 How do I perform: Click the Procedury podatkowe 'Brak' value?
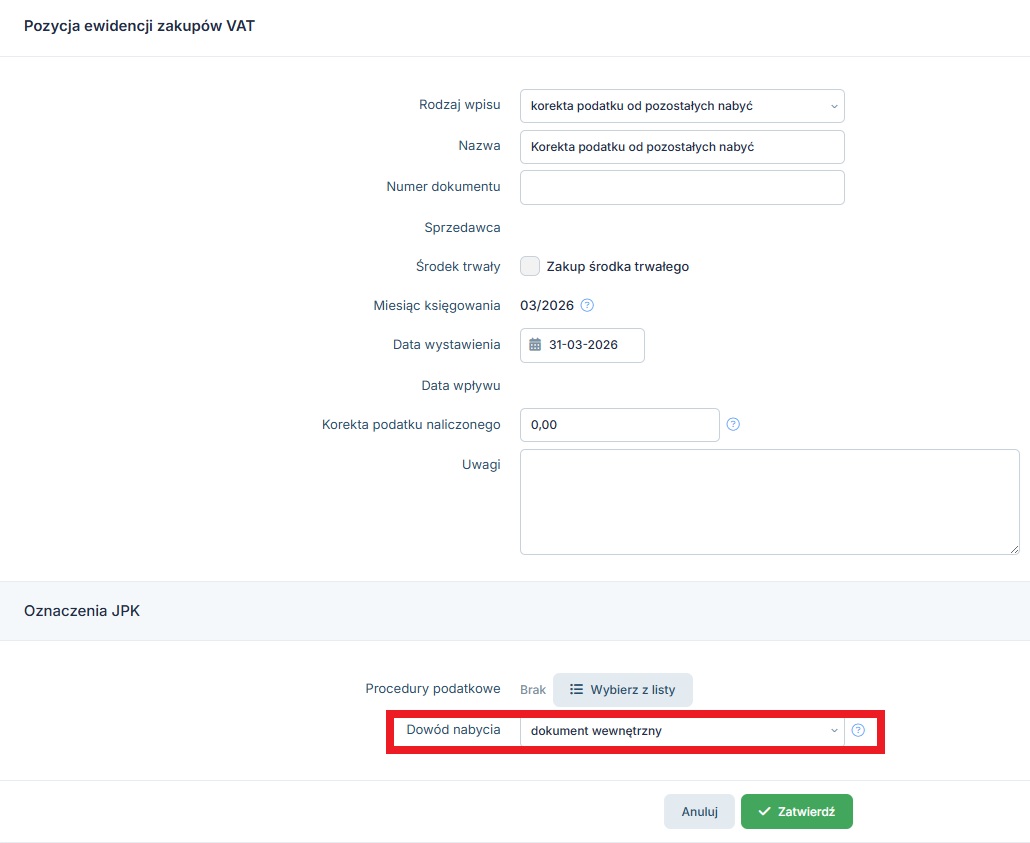pyautogui.click(x=533, y=689)
